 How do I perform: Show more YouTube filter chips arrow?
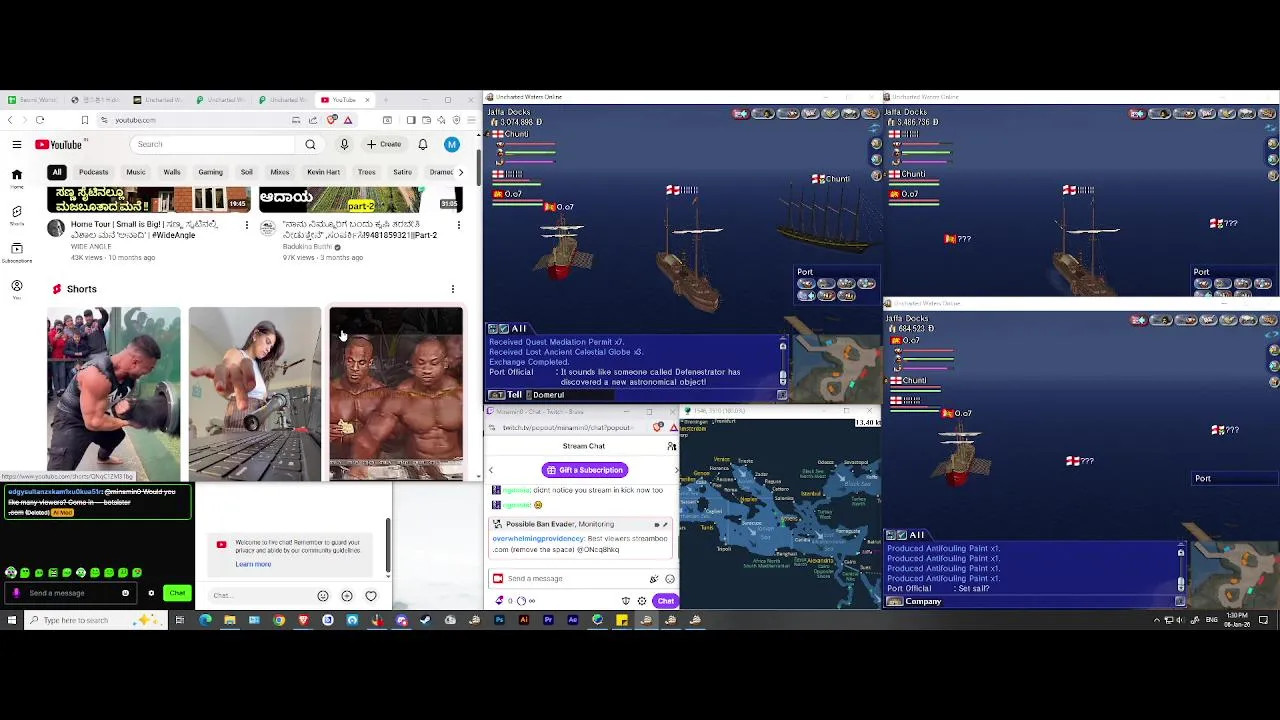coord(460,172)
